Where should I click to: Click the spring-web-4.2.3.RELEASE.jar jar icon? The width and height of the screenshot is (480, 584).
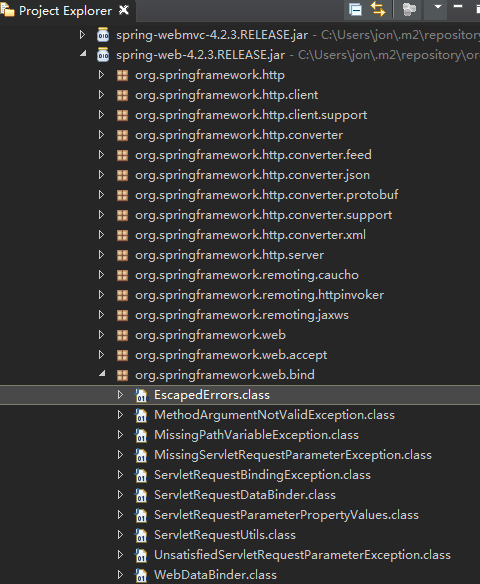pyautogui.click(x=103, y=55)
